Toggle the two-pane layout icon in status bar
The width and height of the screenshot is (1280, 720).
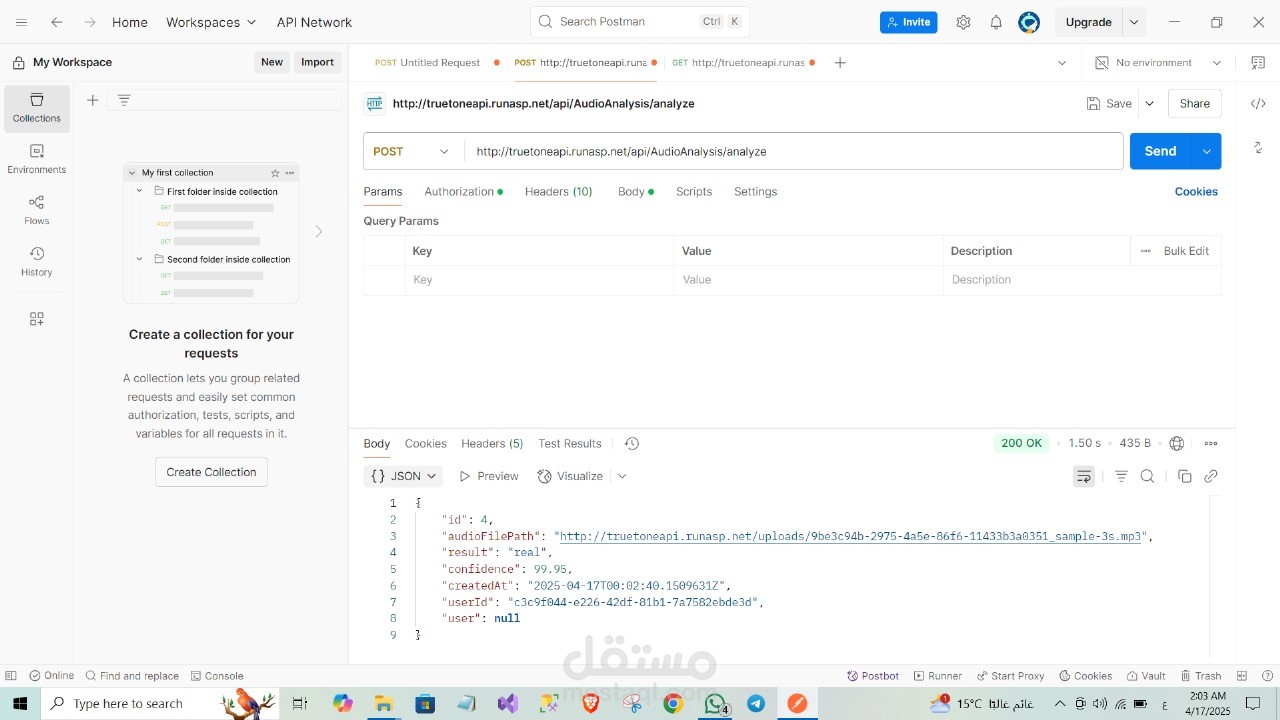tap(1242, 676)
